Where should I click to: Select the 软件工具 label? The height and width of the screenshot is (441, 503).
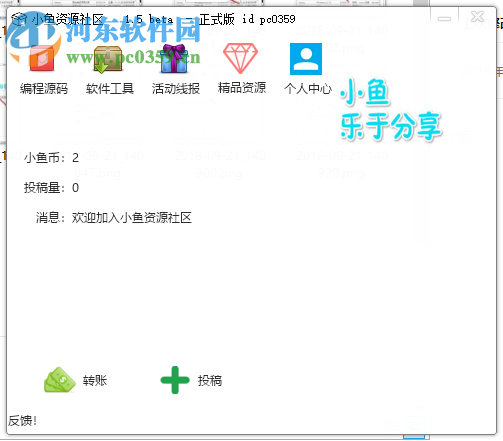point(110,89)
